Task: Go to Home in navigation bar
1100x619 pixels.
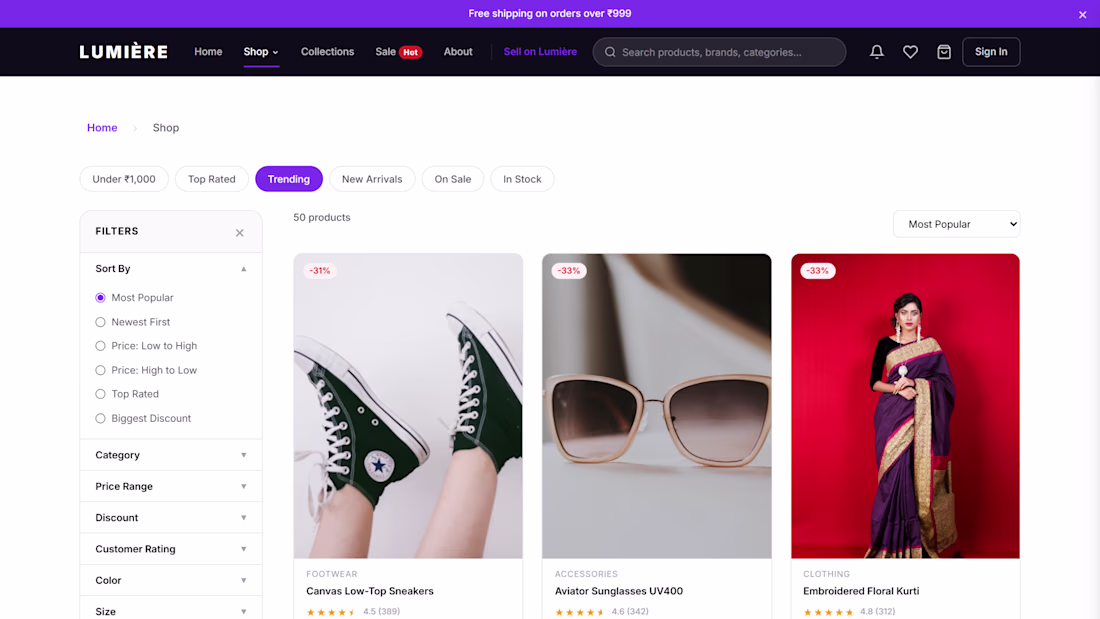Action: click(208, 52)
